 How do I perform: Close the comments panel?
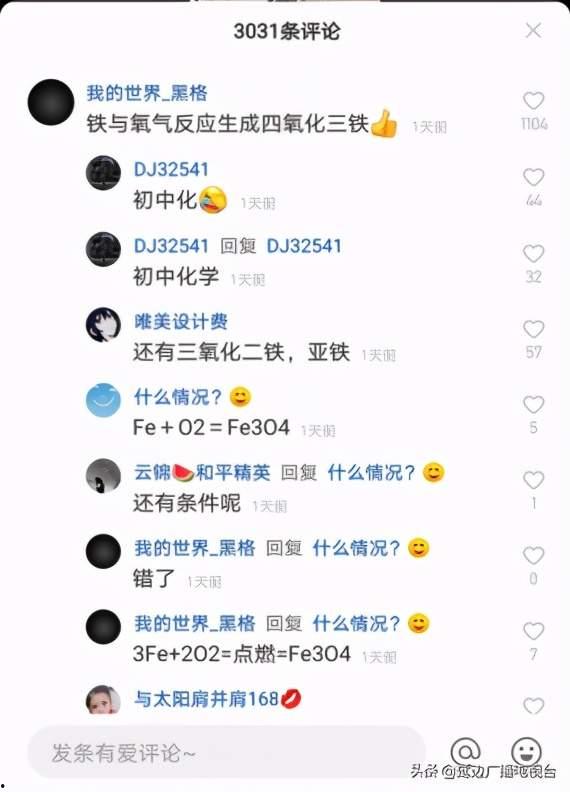tap(533, 31)
